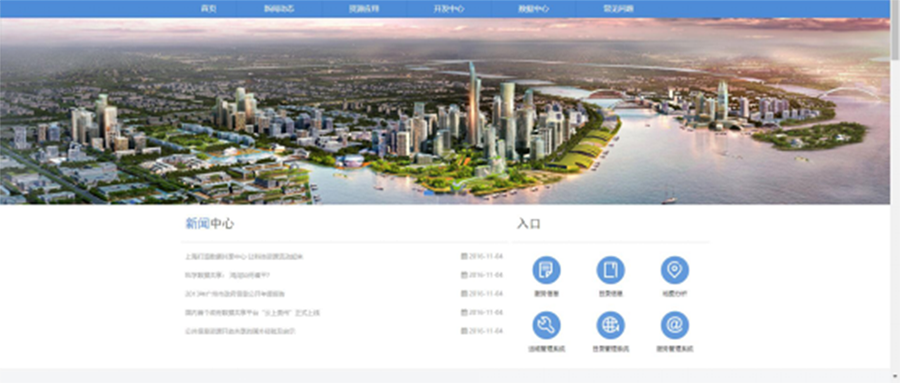
Task: Select the second item in top navigation
Action: 280,9
